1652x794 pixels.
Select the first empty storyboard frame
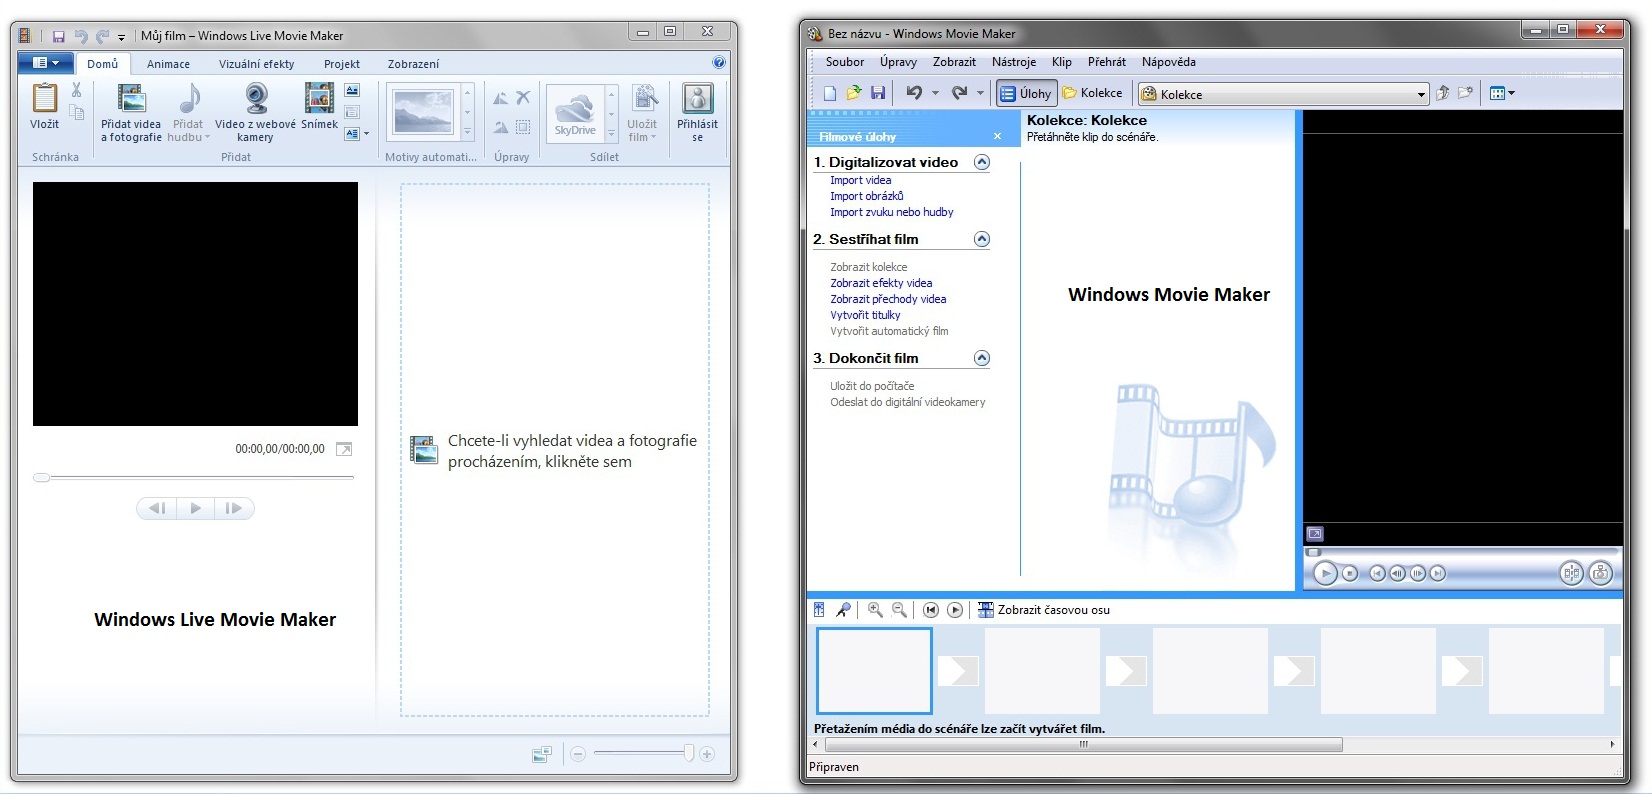pos(874,671)
